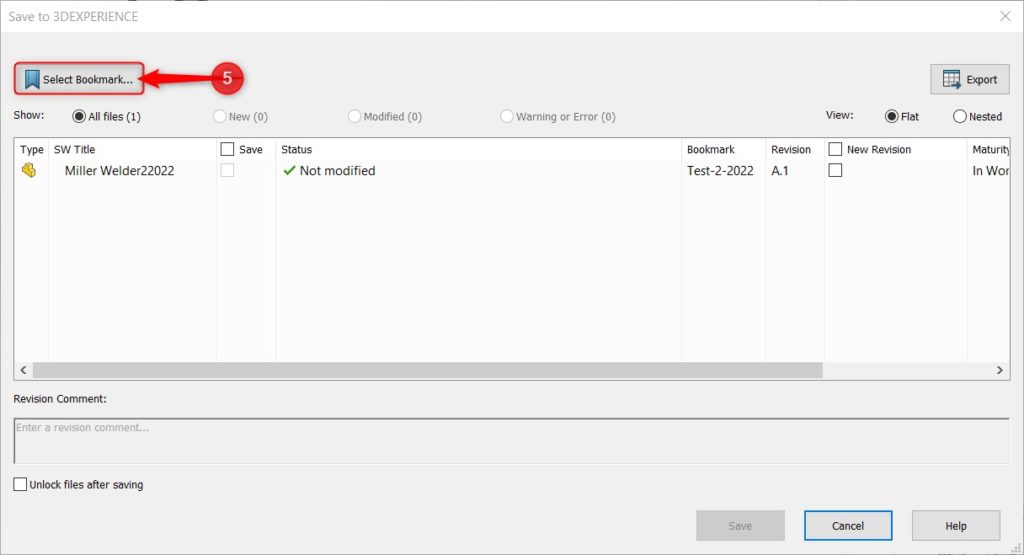1024x555 pixels.
Task: Click the Not modified status text
Action: click(338, 170)
